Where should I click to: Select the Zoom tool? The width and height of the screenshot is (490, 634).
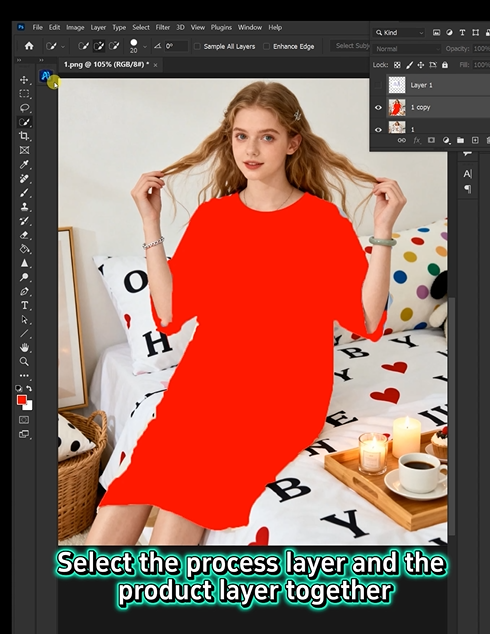click(x=24, y=361)
